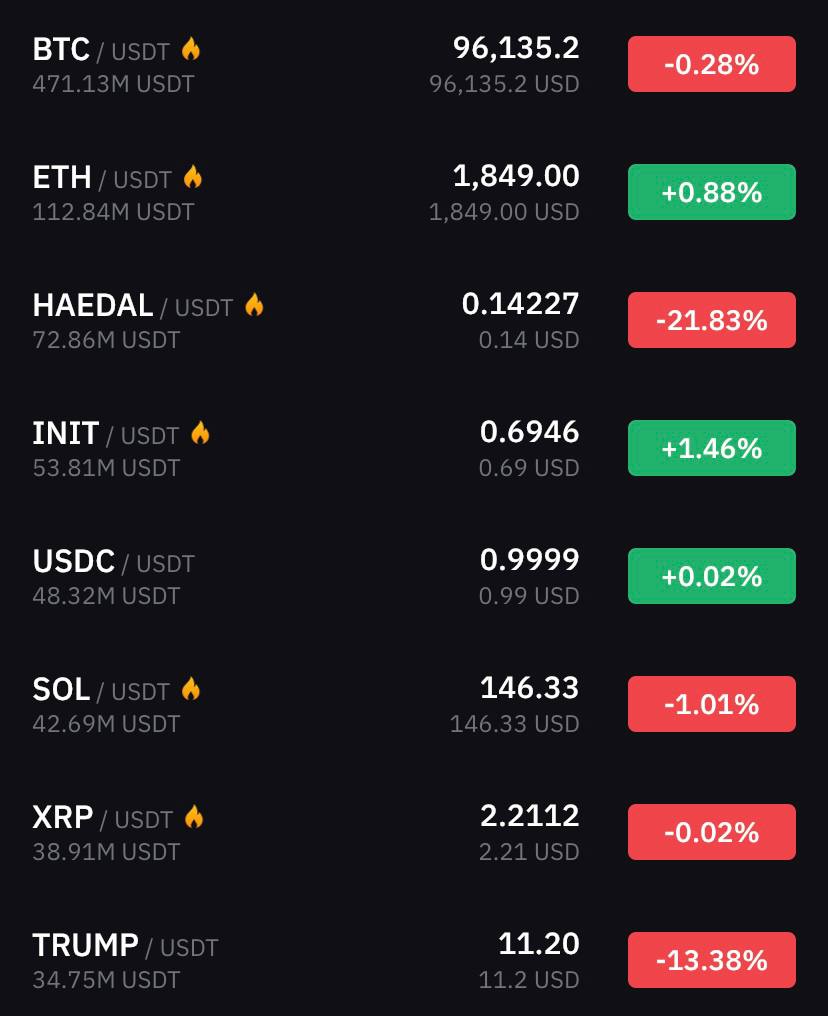This screenshot has height=1016, width=828.
Task: Open the TRUMP / USDT pair row
Action: pyautogui.click(x=414, y=960)
